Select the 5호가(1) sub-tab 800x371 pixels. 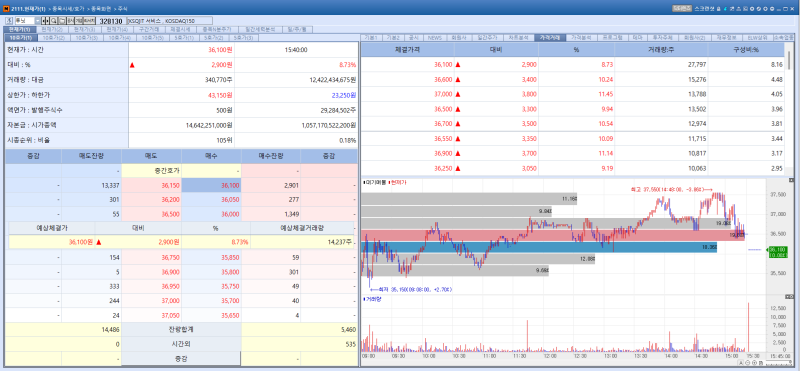pyautogui.click(x=185, y=38)
